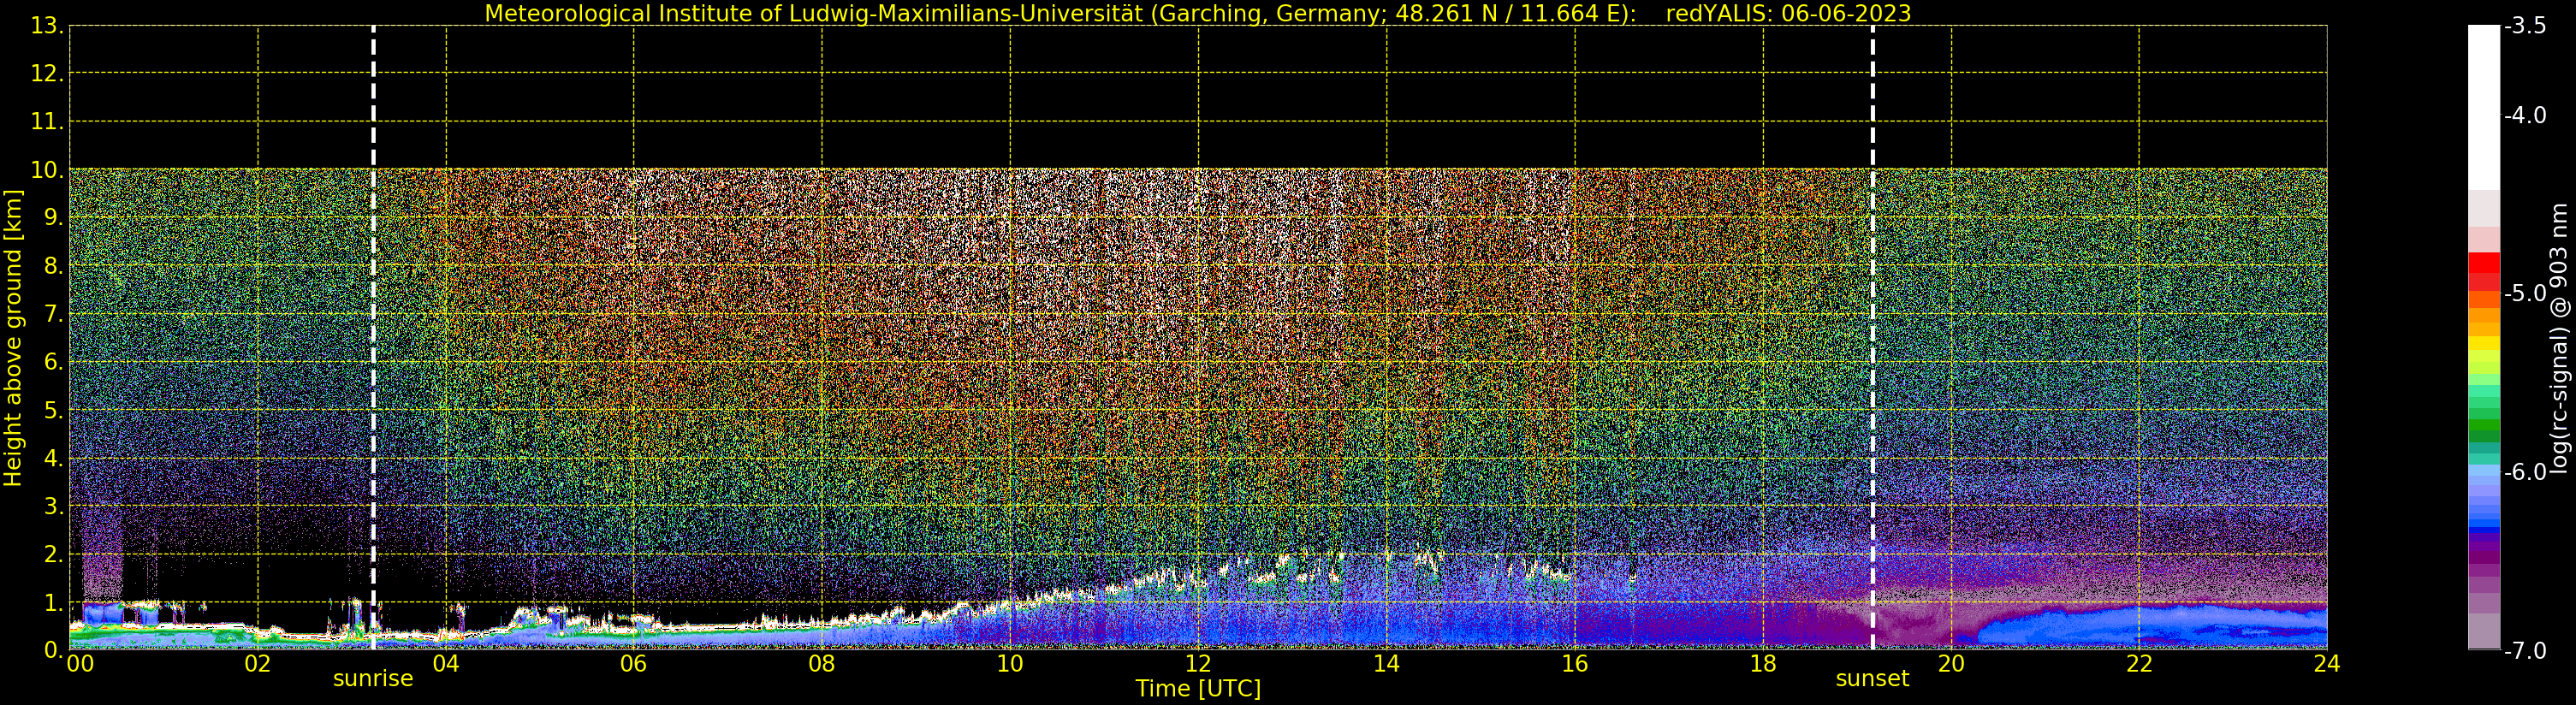Click the time axis tick label 00
This screenshot has width=2576, height=705.
[80, 664]
